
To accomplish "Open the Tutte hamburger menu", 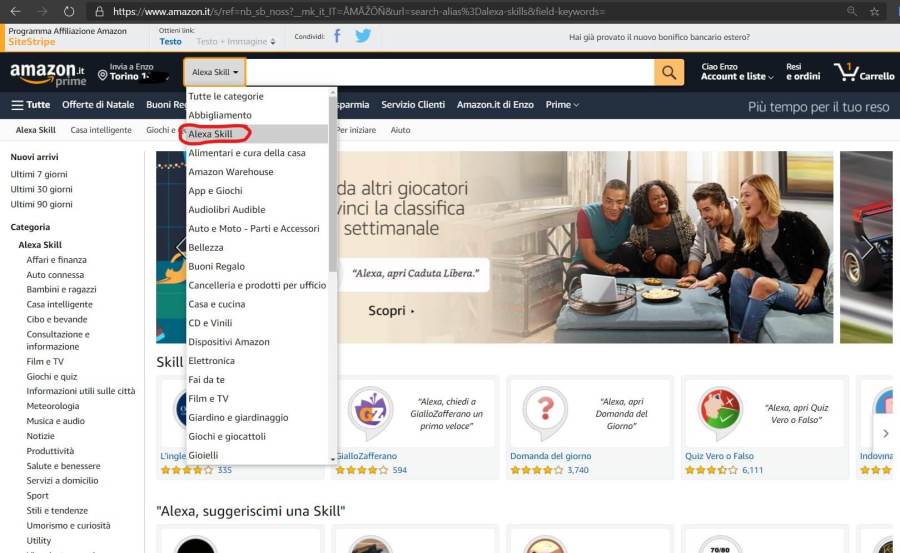I will pyautogui.click(x=31, y=105).
